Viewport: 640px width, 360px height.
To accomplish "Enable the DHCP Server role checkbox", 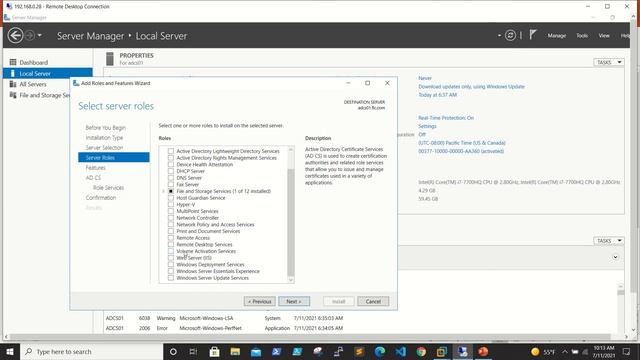I will (x=171, y=171).
